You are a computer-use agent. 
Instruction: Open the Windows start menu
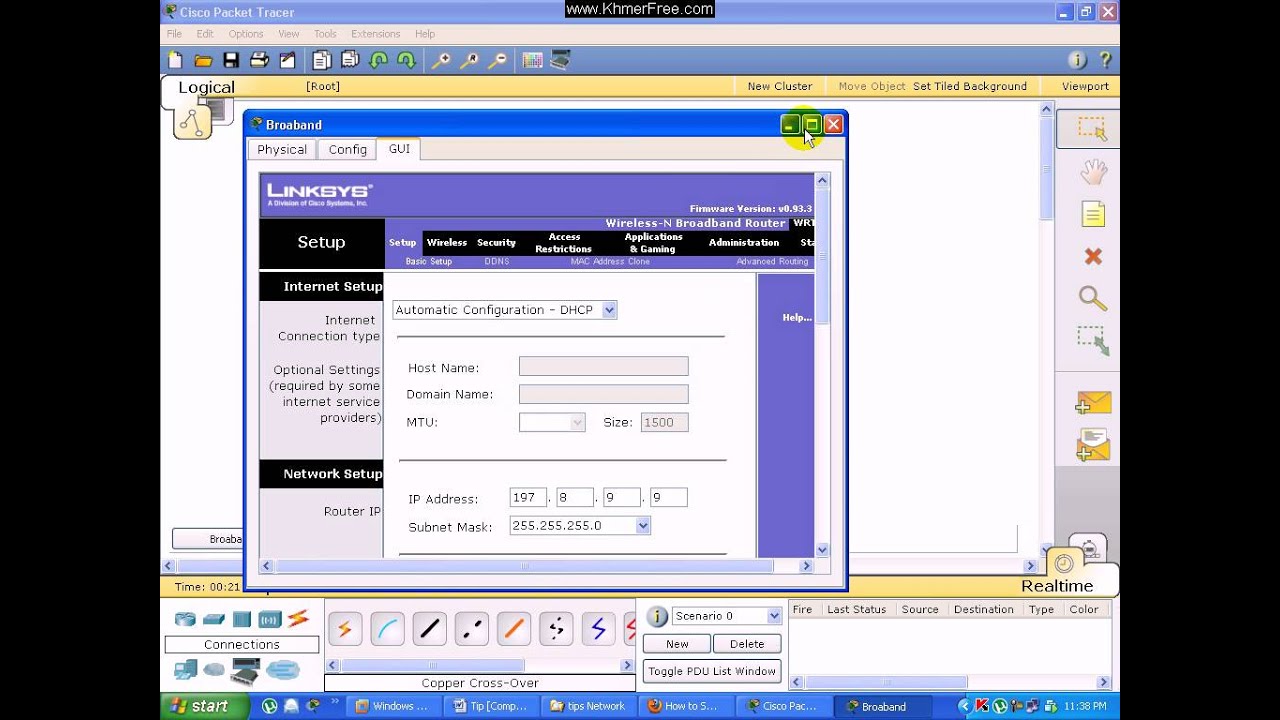click(x=203, y=706)
